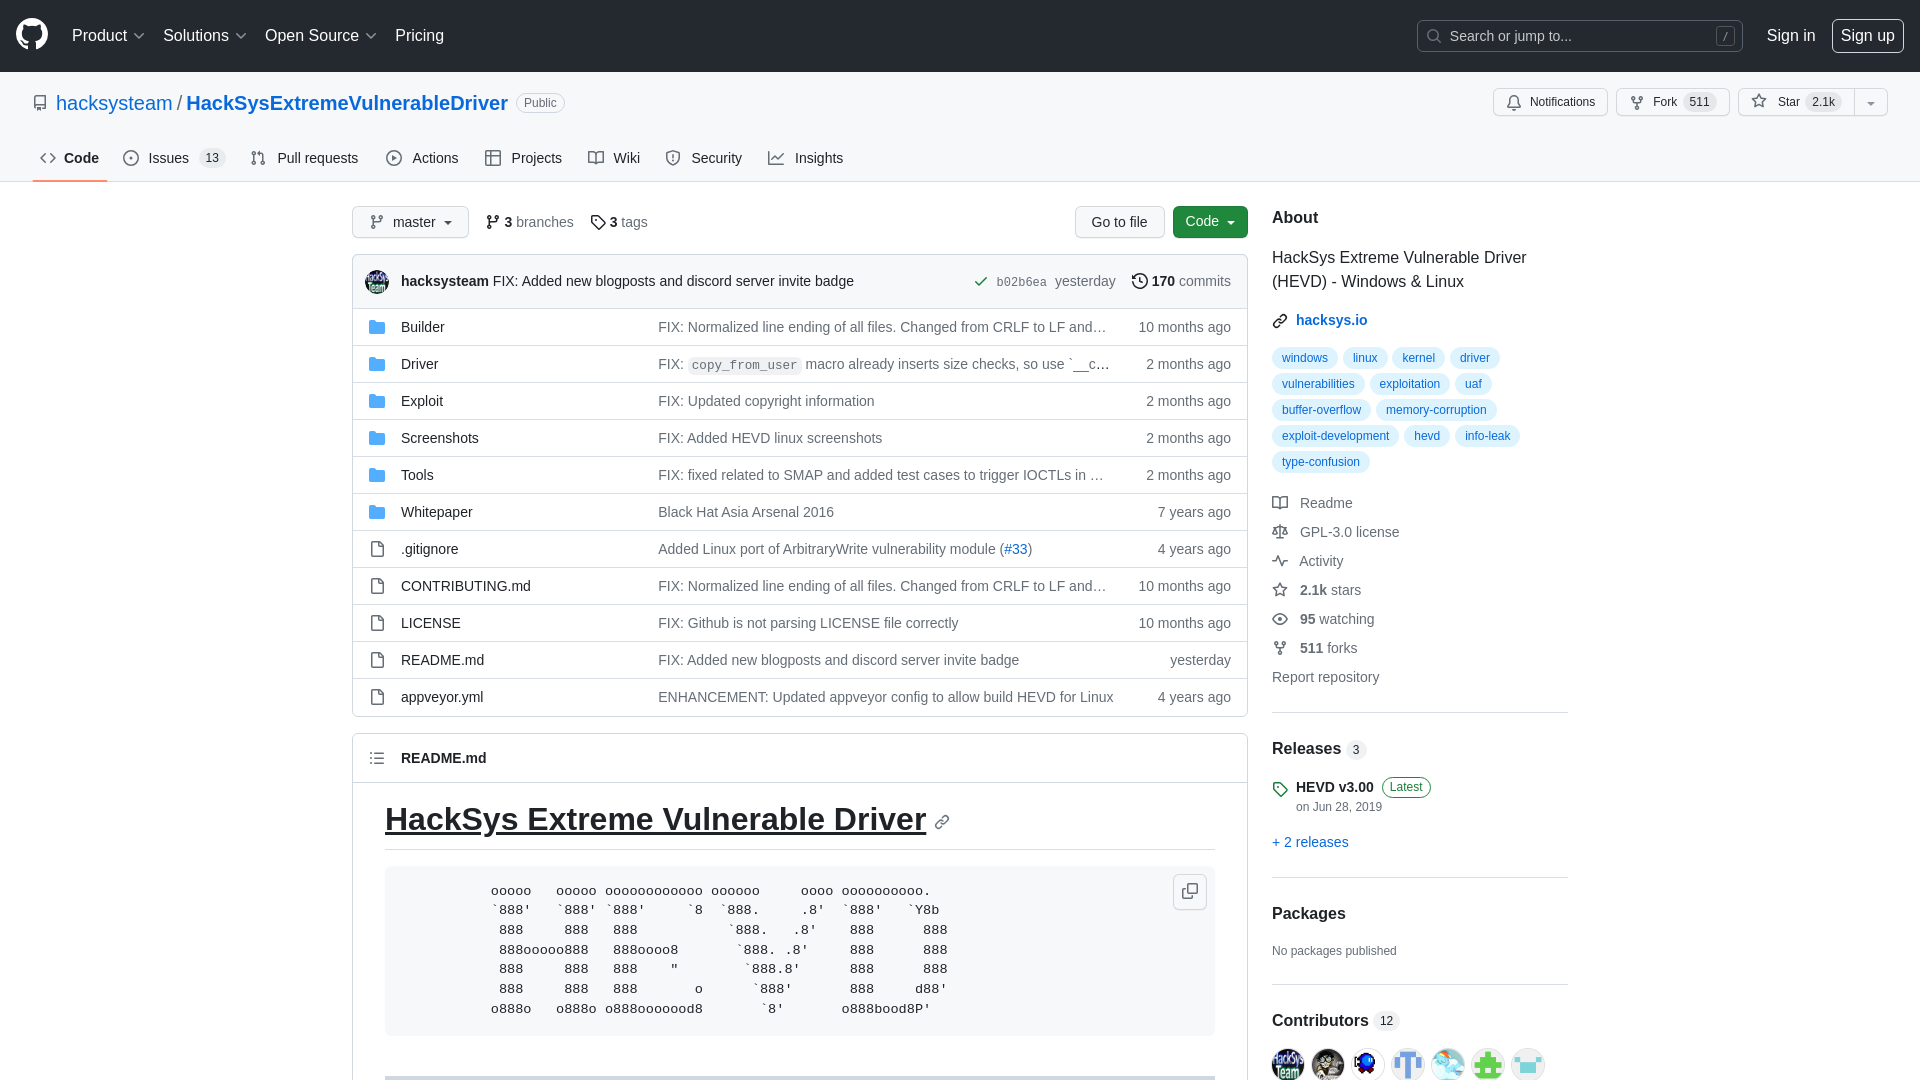Open the heading anchor link icon
Screen dimensions: 1920x1080
point(942,822)
